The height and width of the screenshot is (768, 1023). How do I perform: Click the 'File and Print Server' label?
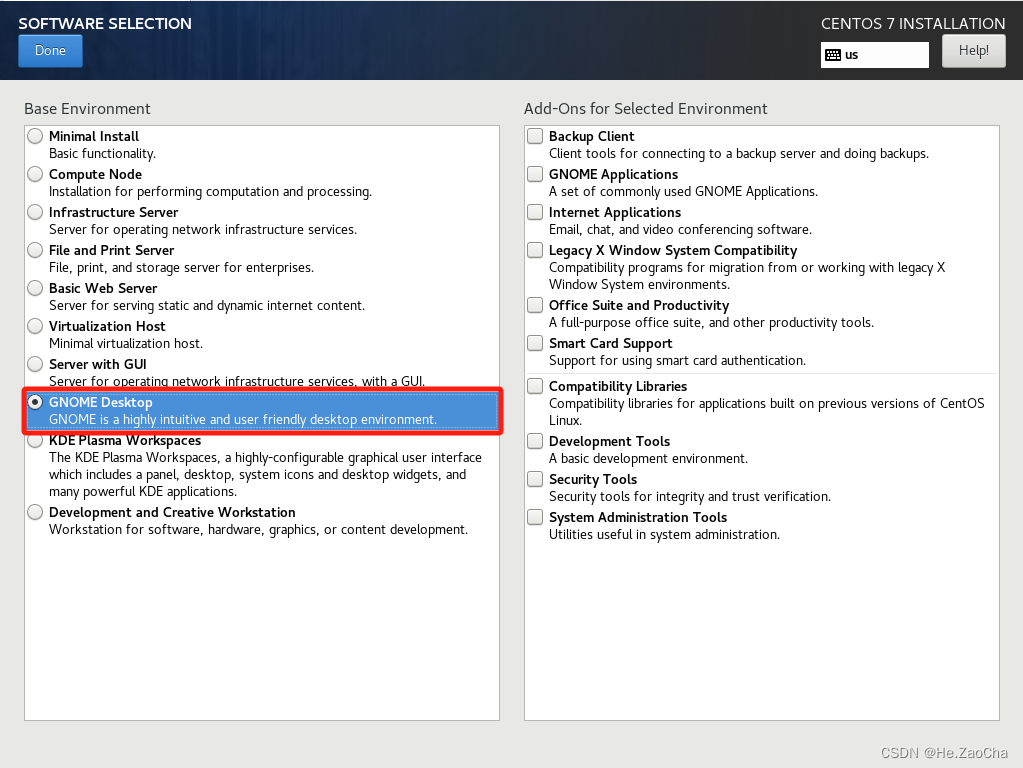pos(112,250)
